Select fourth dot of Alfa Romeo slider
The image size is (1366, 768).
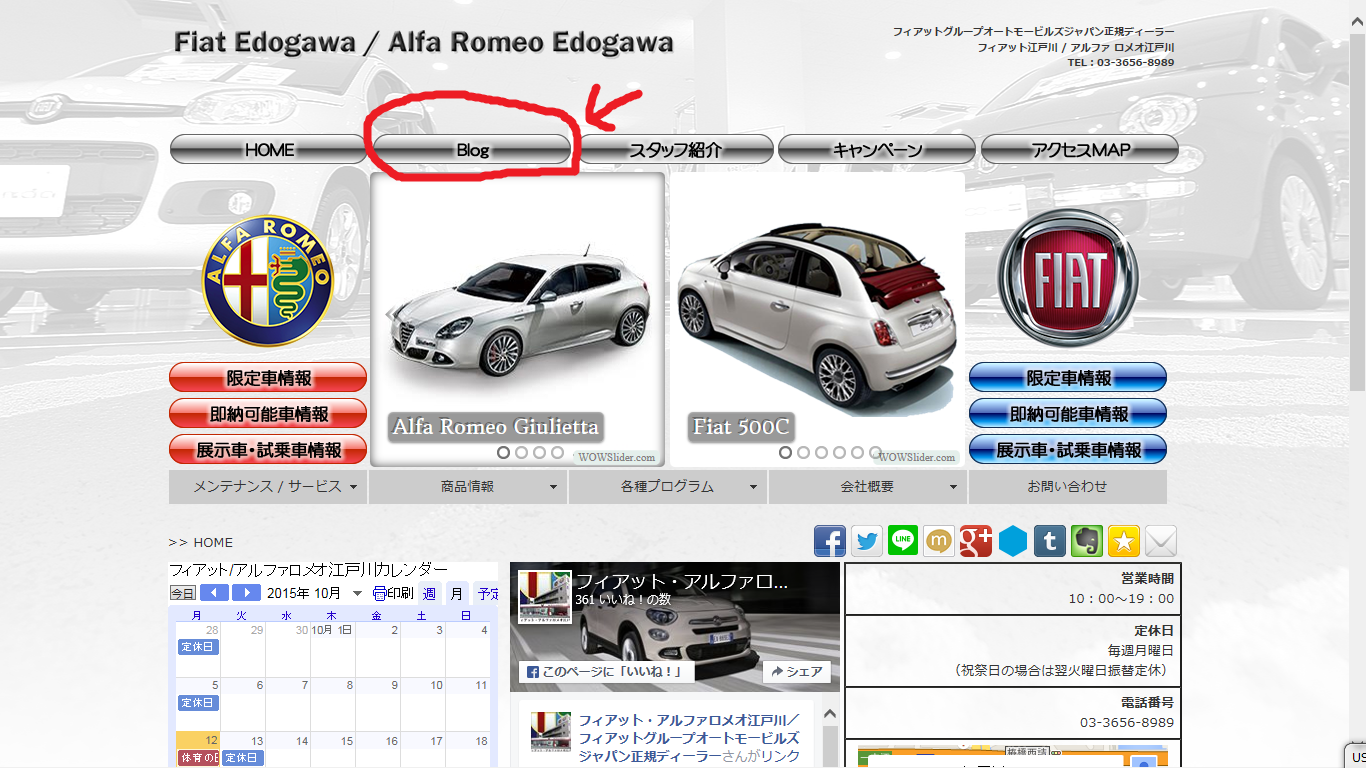558,453
